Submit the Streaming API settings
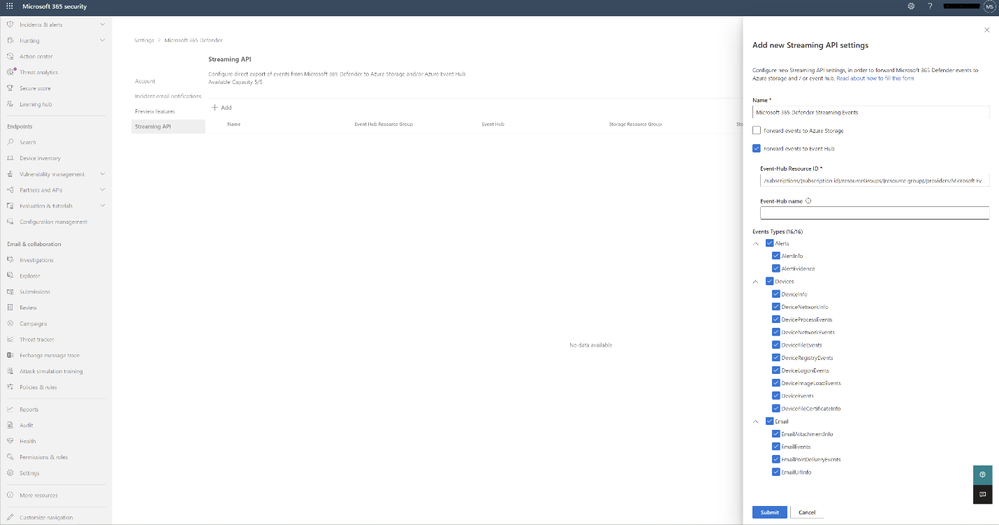The height and width of the screenshot is (525, 999). point(769,512)
